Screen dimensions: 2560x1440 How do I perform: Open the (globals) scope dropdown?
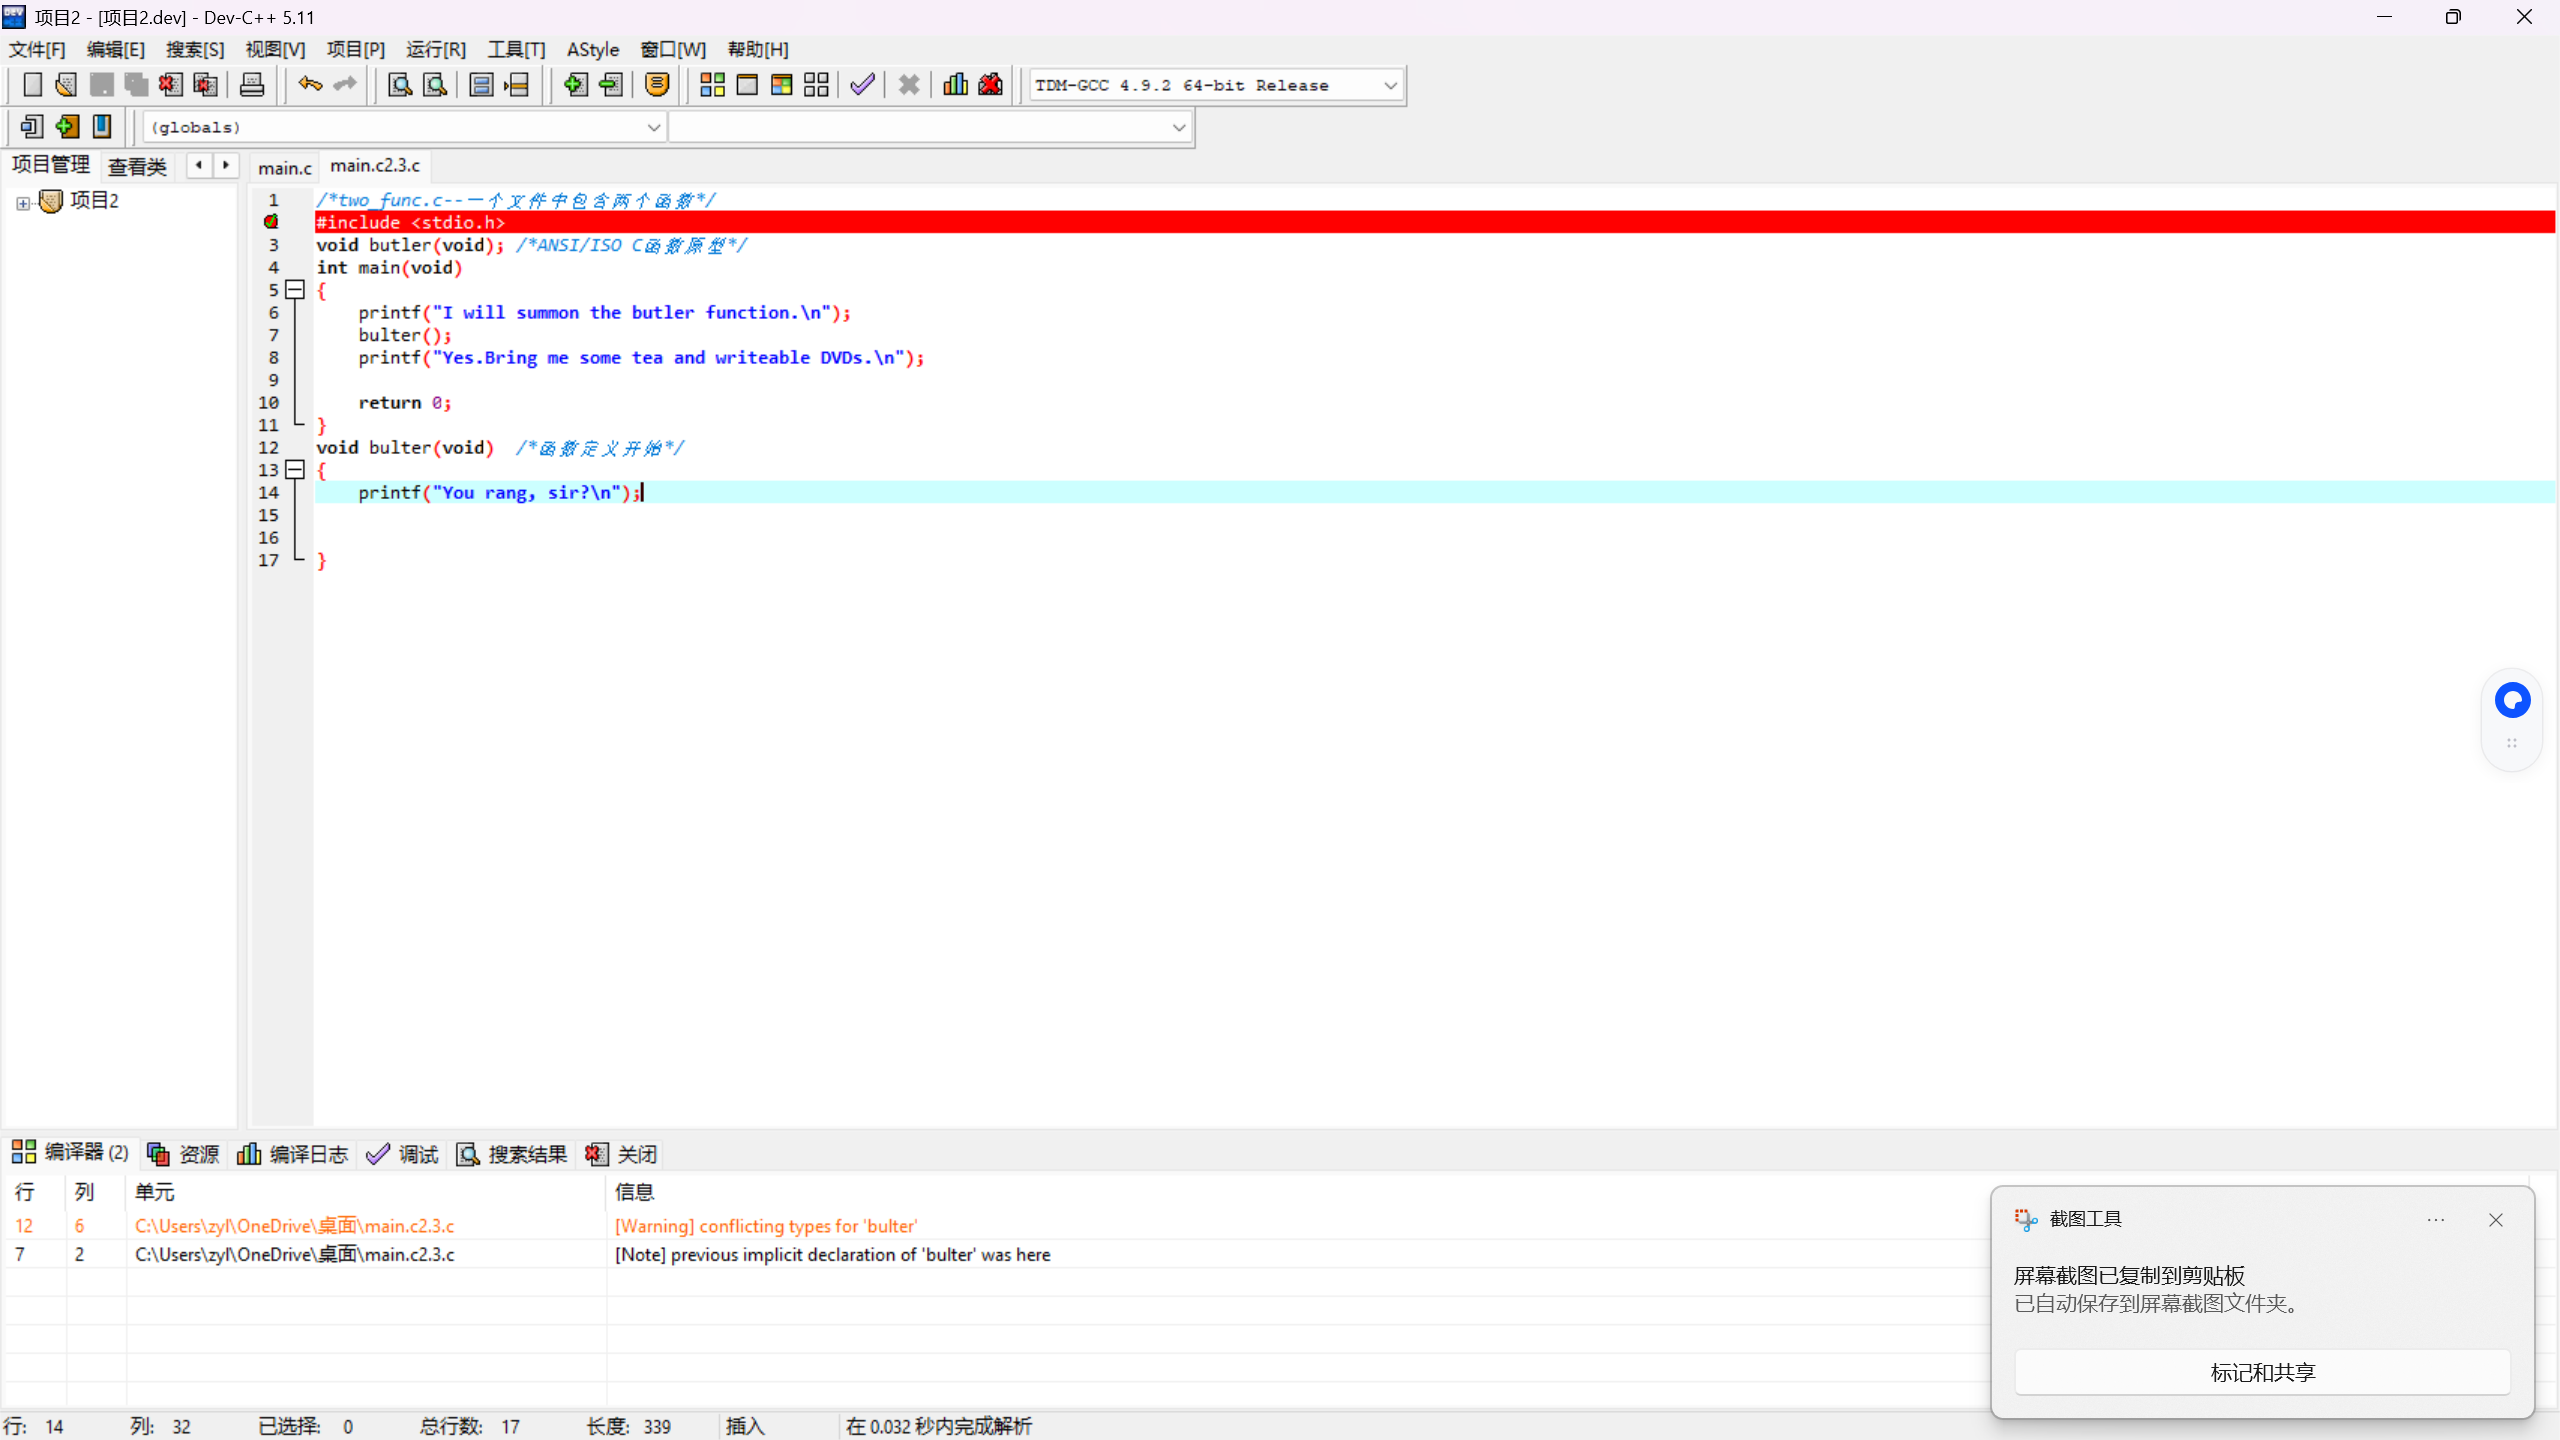pyautogui.click(x=653, y=128)
